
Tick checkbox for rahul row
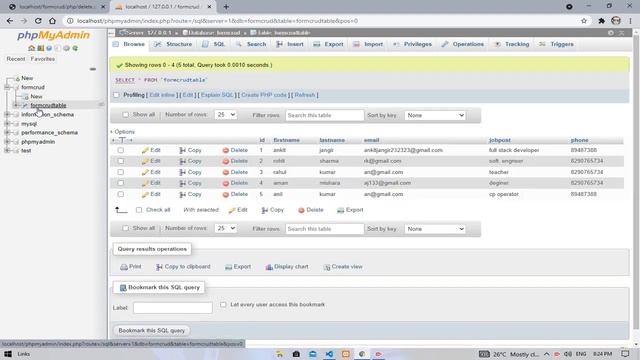pyautogui.click(x=120, y=172)
